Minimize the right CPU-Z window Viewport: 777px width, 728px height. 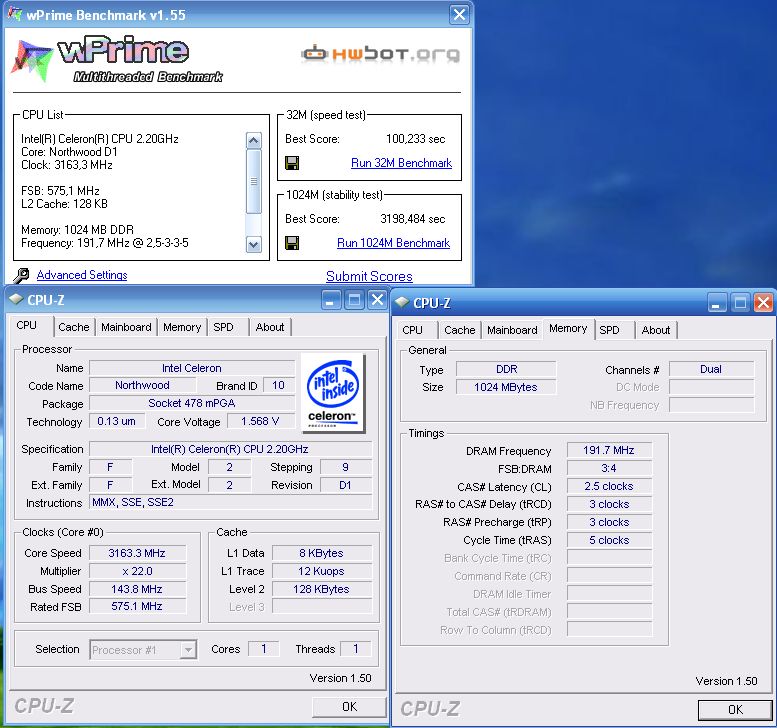pos(717,303)
